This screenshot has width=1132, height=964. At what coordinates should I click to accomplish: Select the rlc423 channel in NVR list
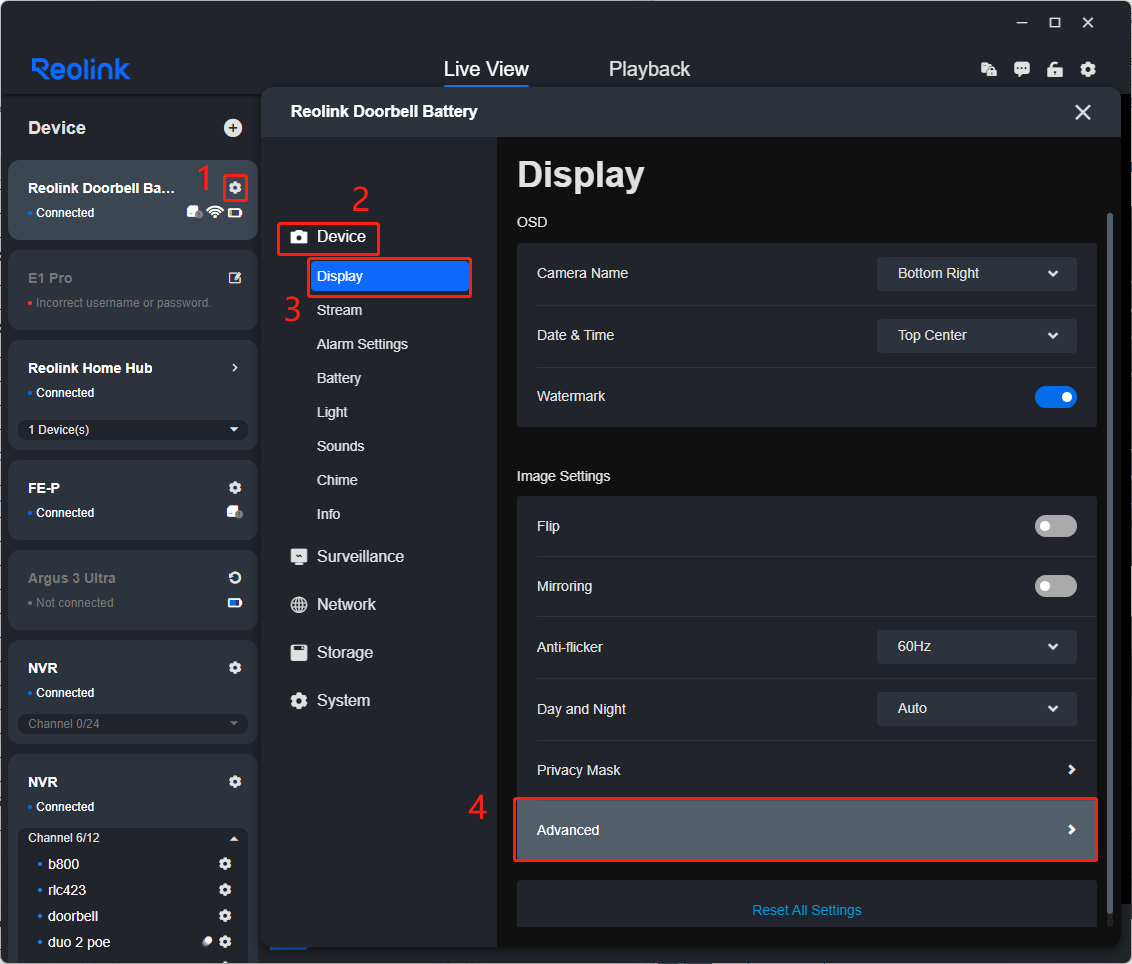pos(67,890)
